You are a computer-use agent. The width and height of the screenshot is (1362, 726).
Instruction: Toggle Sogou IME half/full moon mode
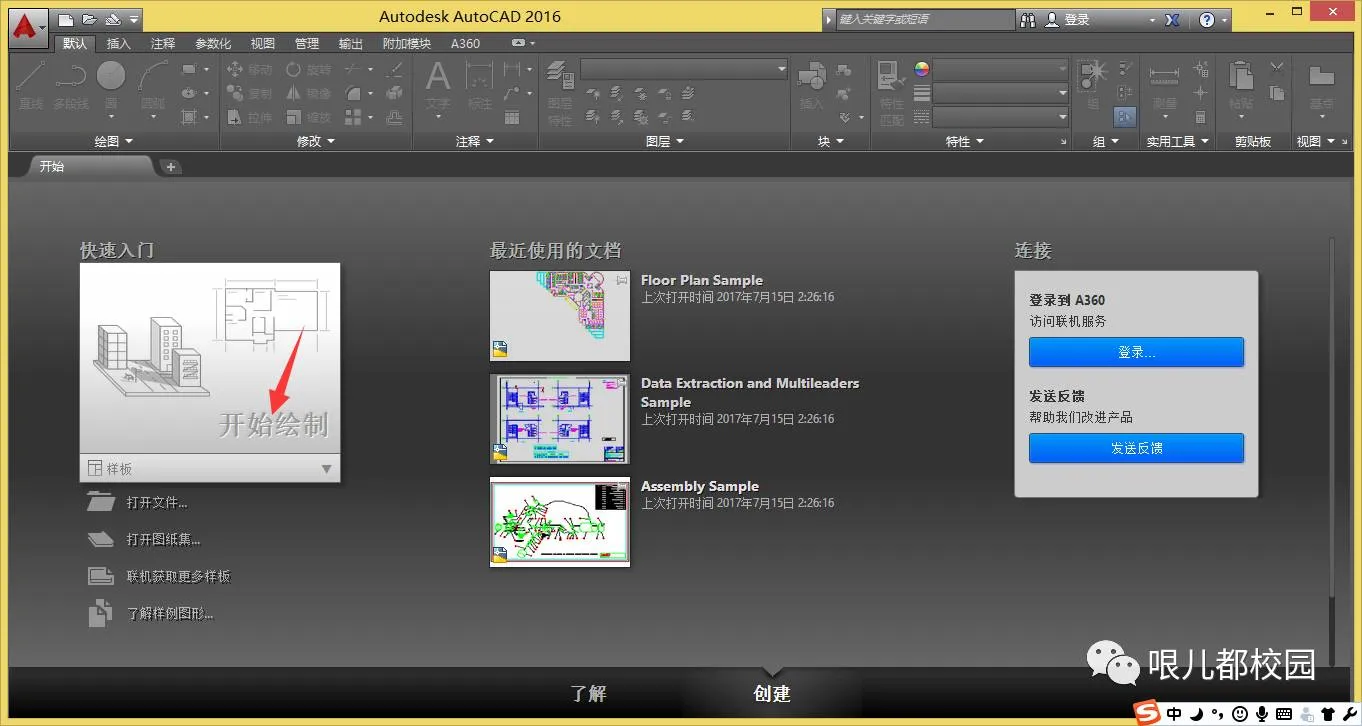pyautogui.click(x=1195, y=714)
